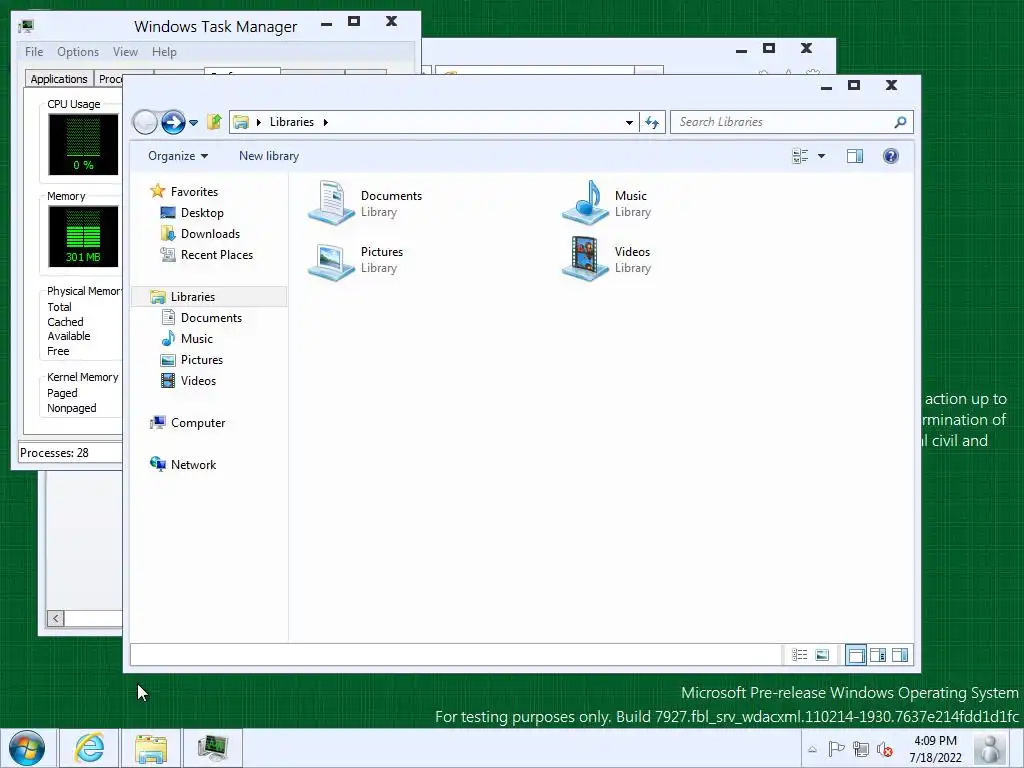The height and width of the screenshot is (768, 1024).
Task: Show hidden tray icons arrow
Action: [812, 749]
